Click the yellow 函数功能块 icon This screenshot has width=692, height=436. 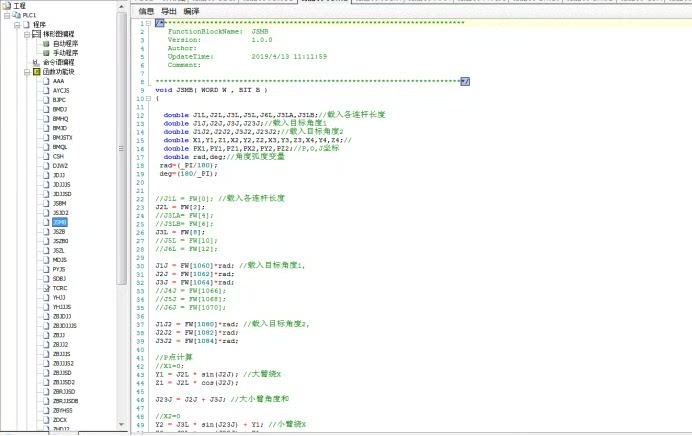click(x=37, y=71)
